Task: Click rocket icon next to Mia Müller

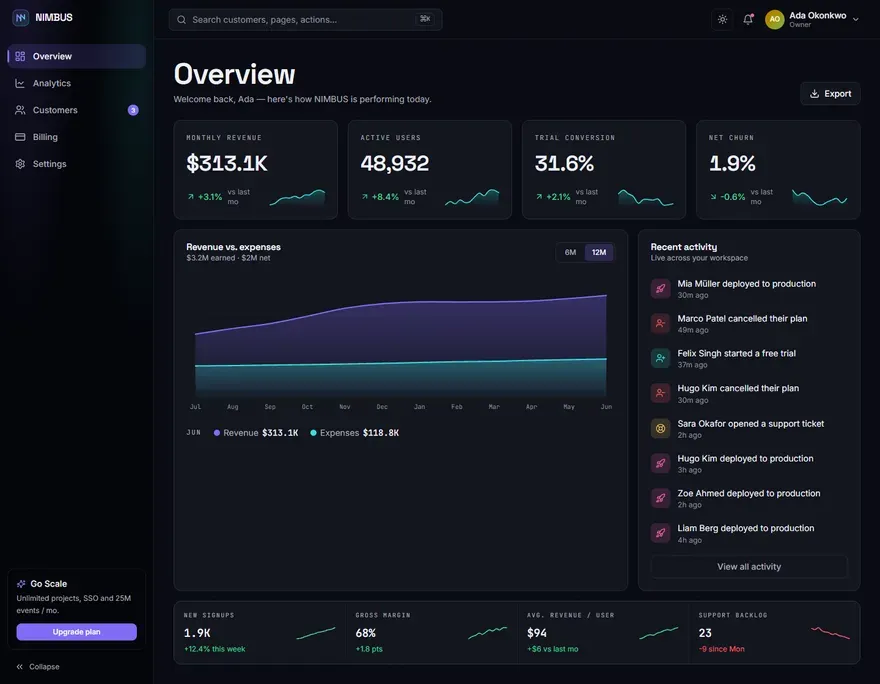Action: 661,288
